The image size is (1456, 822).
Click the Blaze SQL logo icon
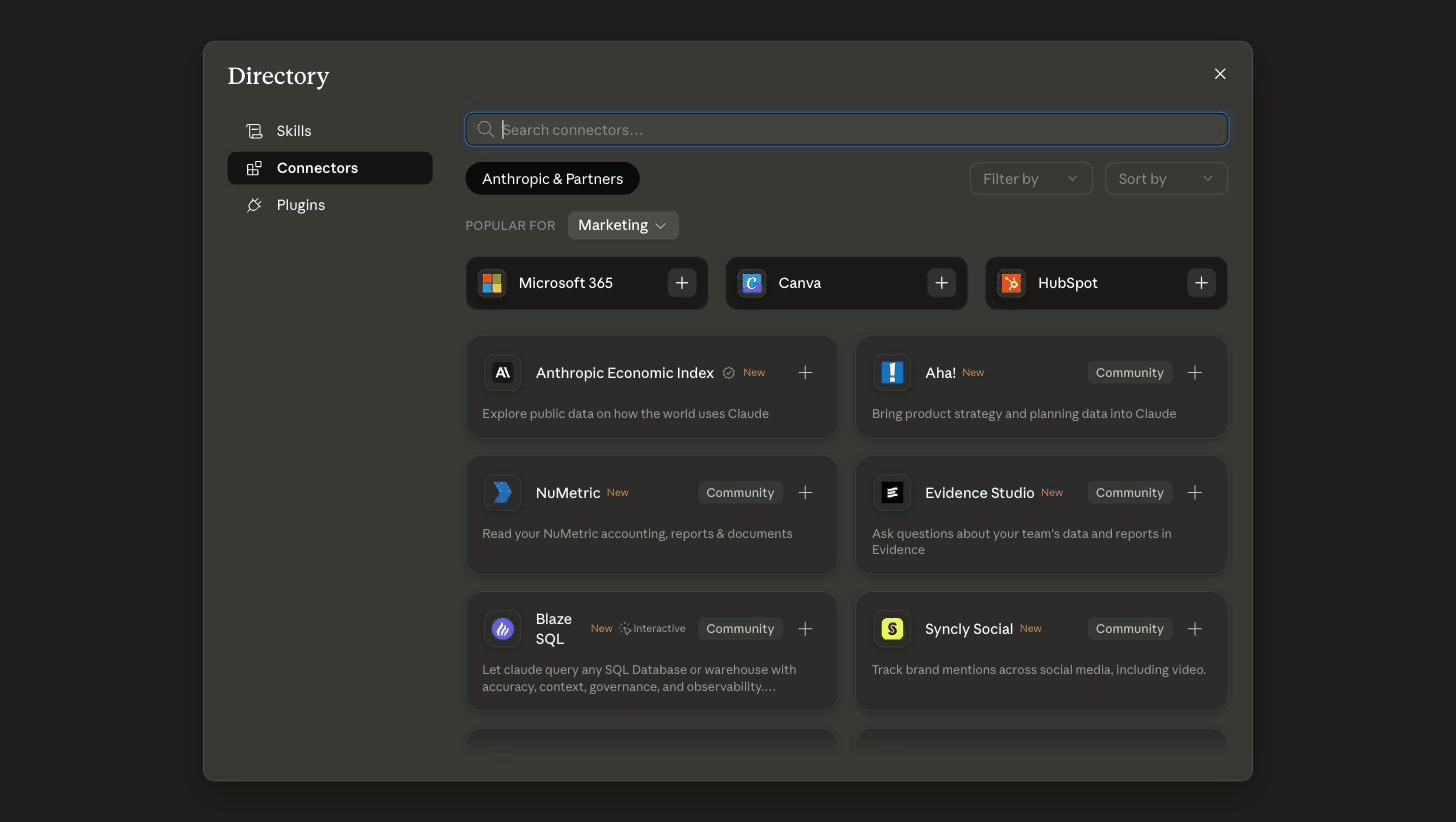(x=503, y=629)
